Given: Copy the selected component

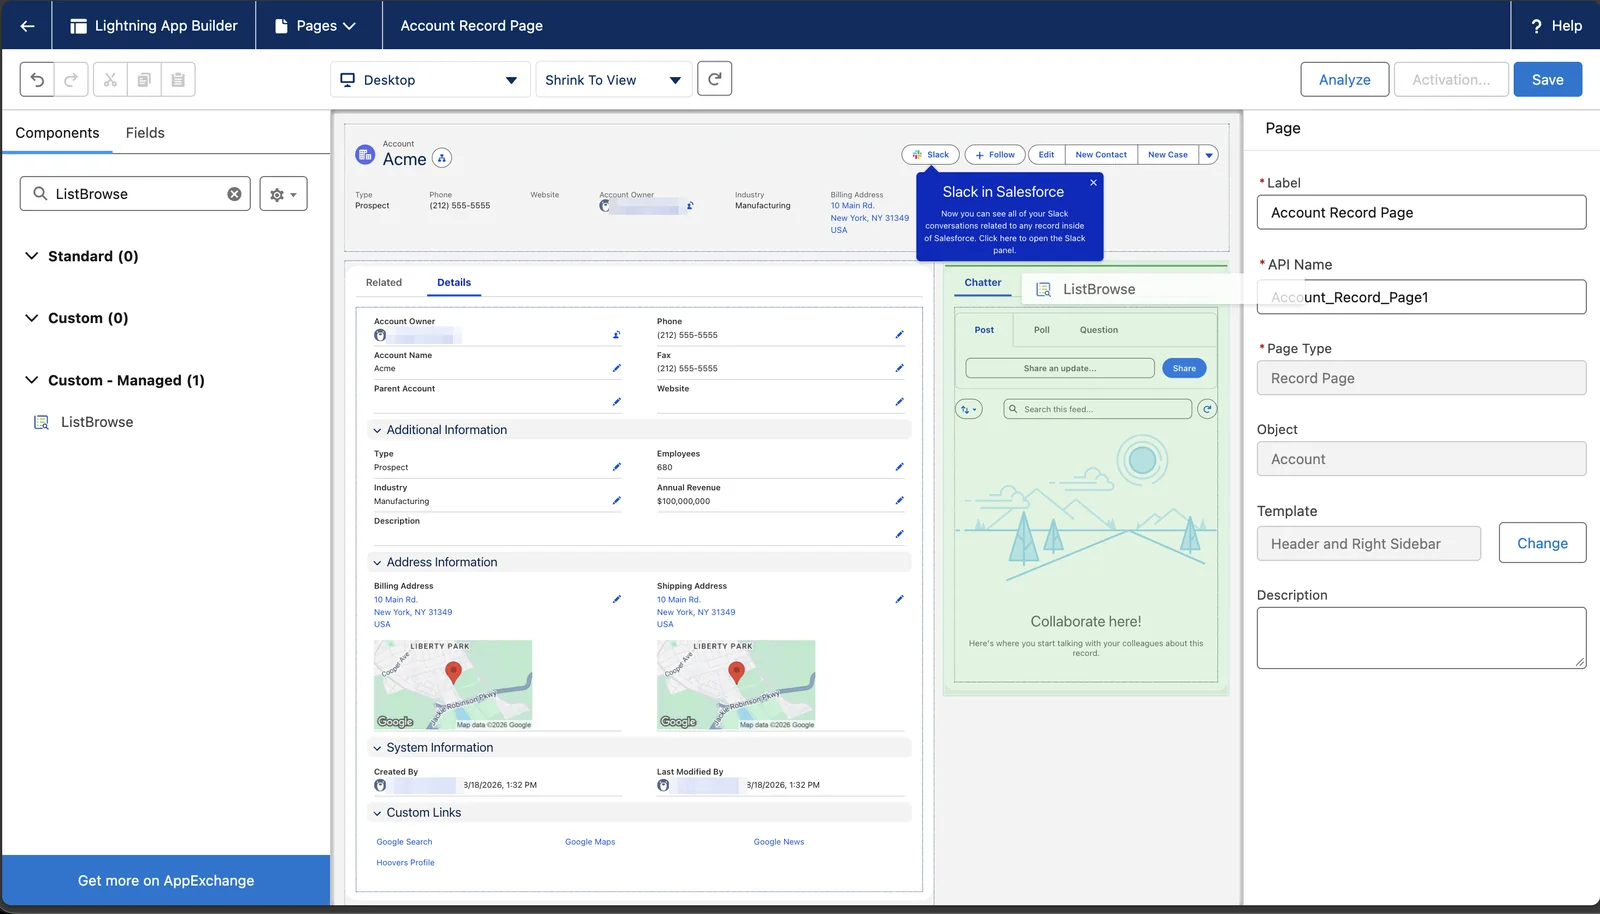Looking at the screenshot, I should (144, 80).
